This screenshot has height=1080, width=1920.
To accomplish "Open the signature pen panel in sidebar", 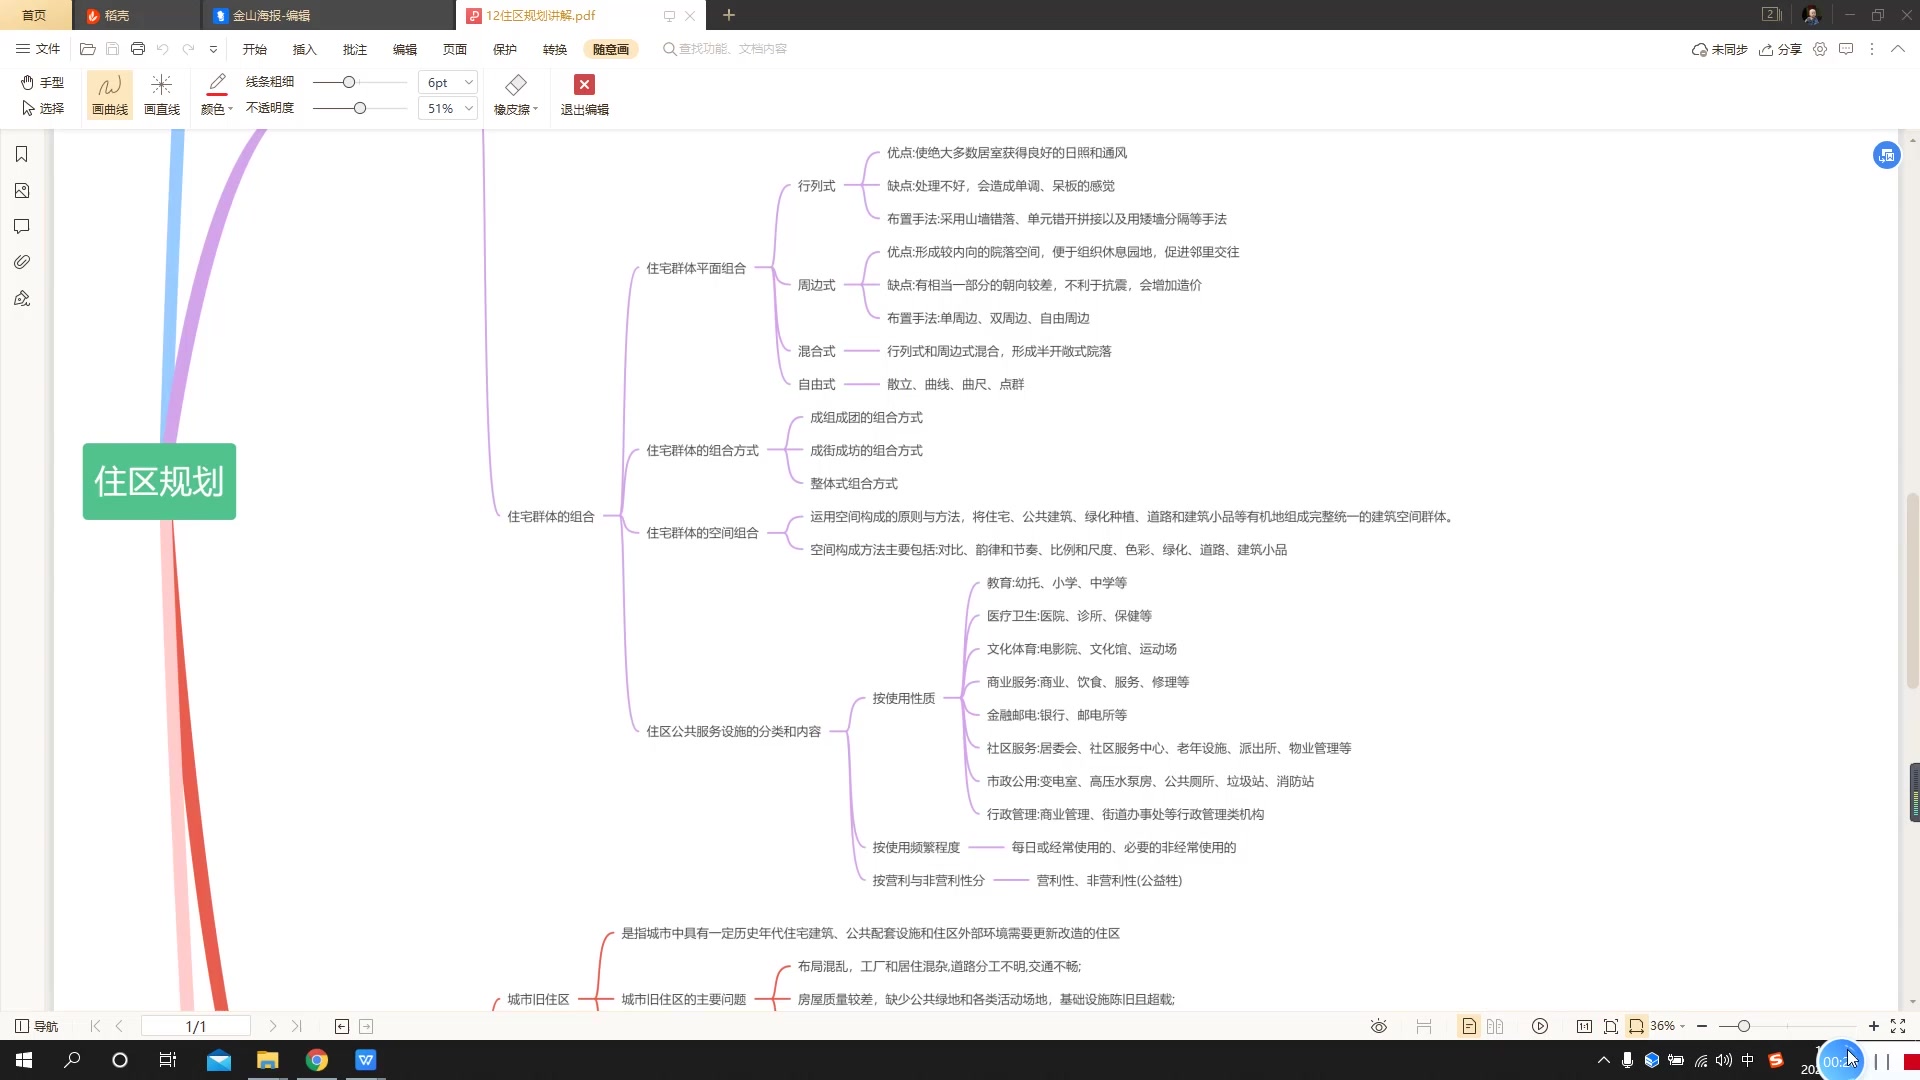I will (x=21, y=298).
